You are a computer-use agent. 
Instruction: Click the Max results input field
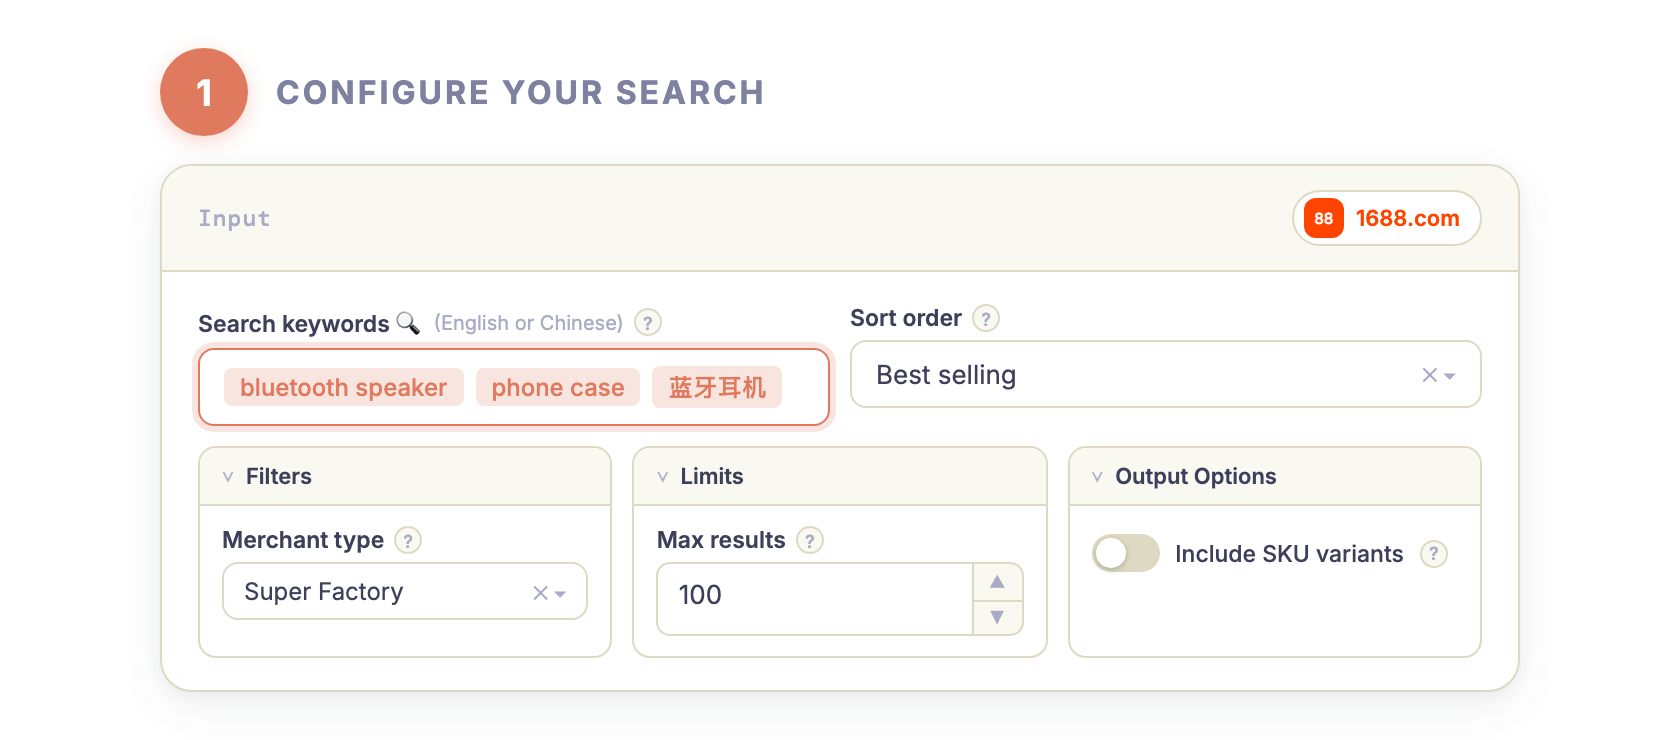point(815,596)
